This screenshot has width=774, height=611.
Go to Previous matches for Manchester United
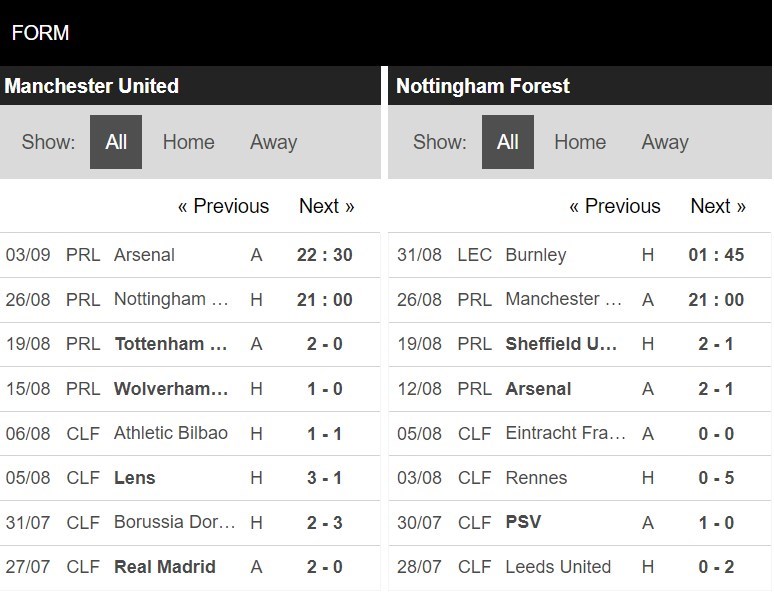coord(223,206)
